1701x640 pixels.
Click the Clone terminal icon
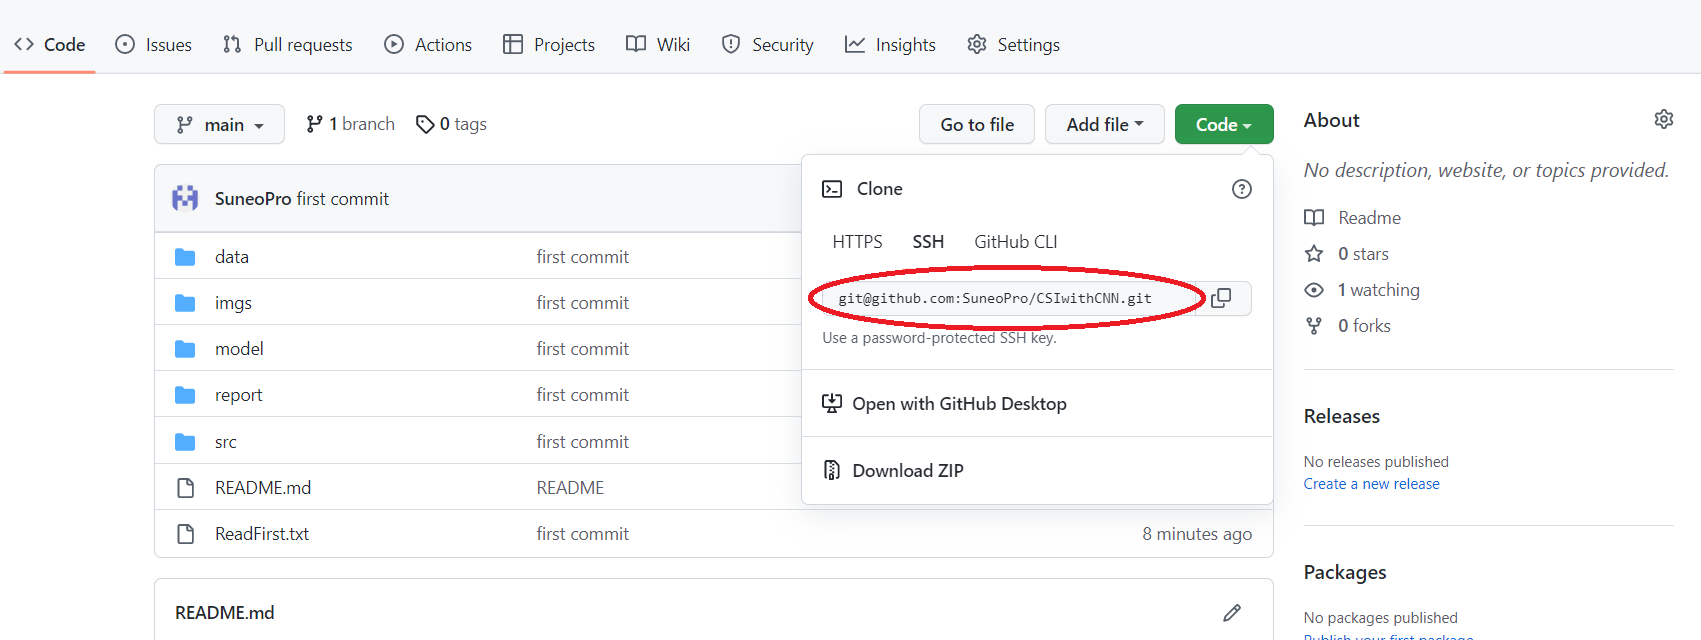pos(832,189)
